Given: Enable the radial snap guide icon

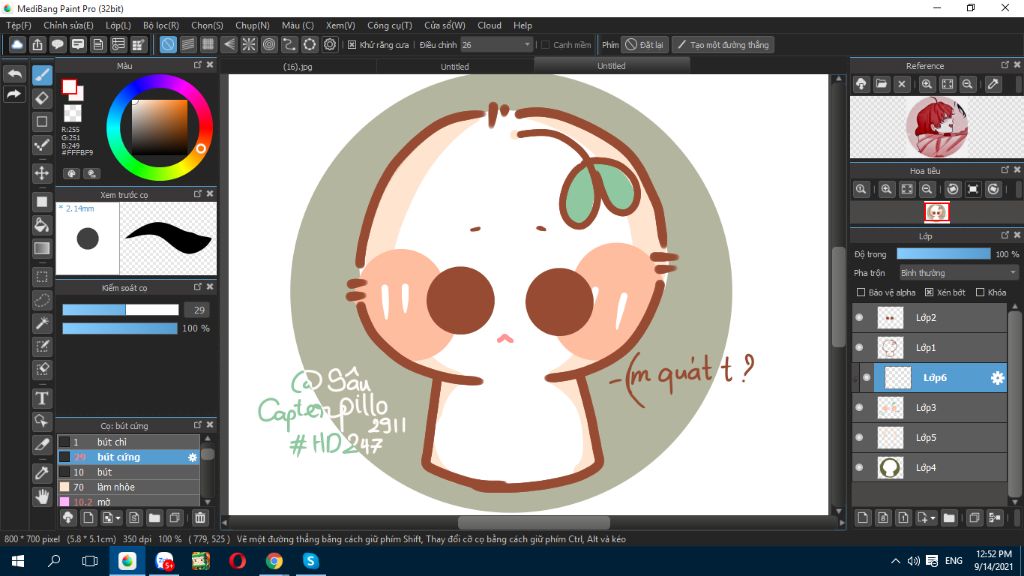Looking at the screenshot, I should [249, 44].
